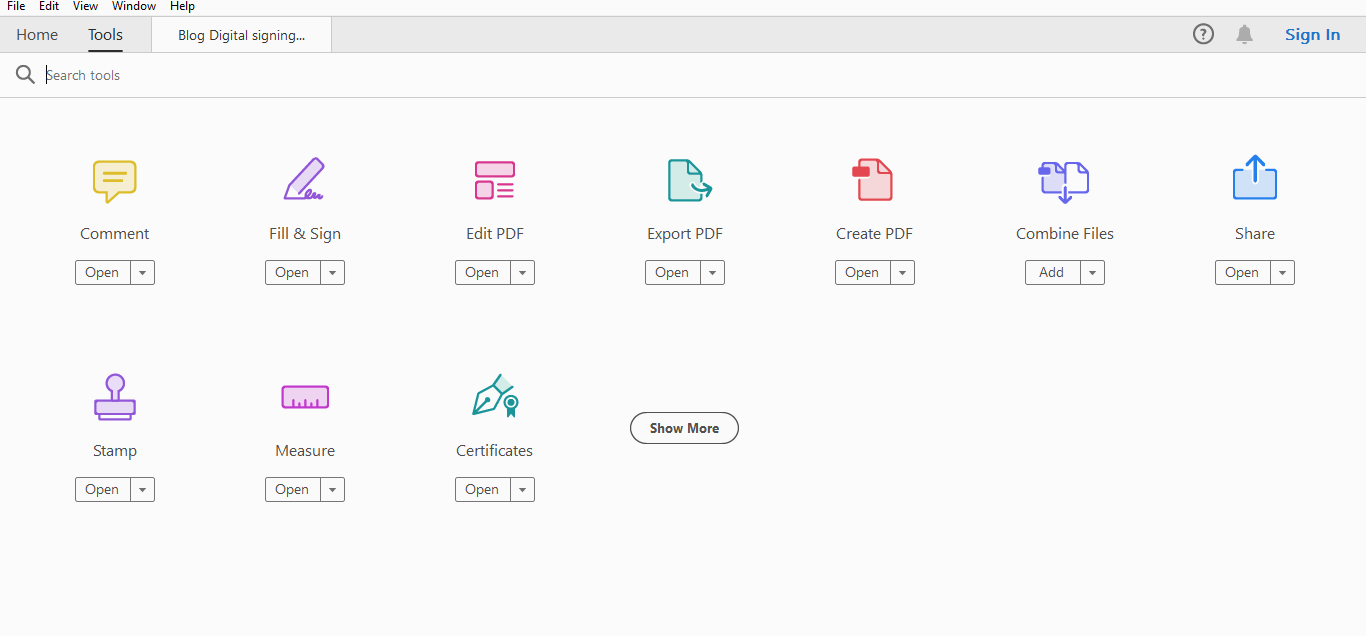Select the Blog Digital signing document tab

pos(240,34)
